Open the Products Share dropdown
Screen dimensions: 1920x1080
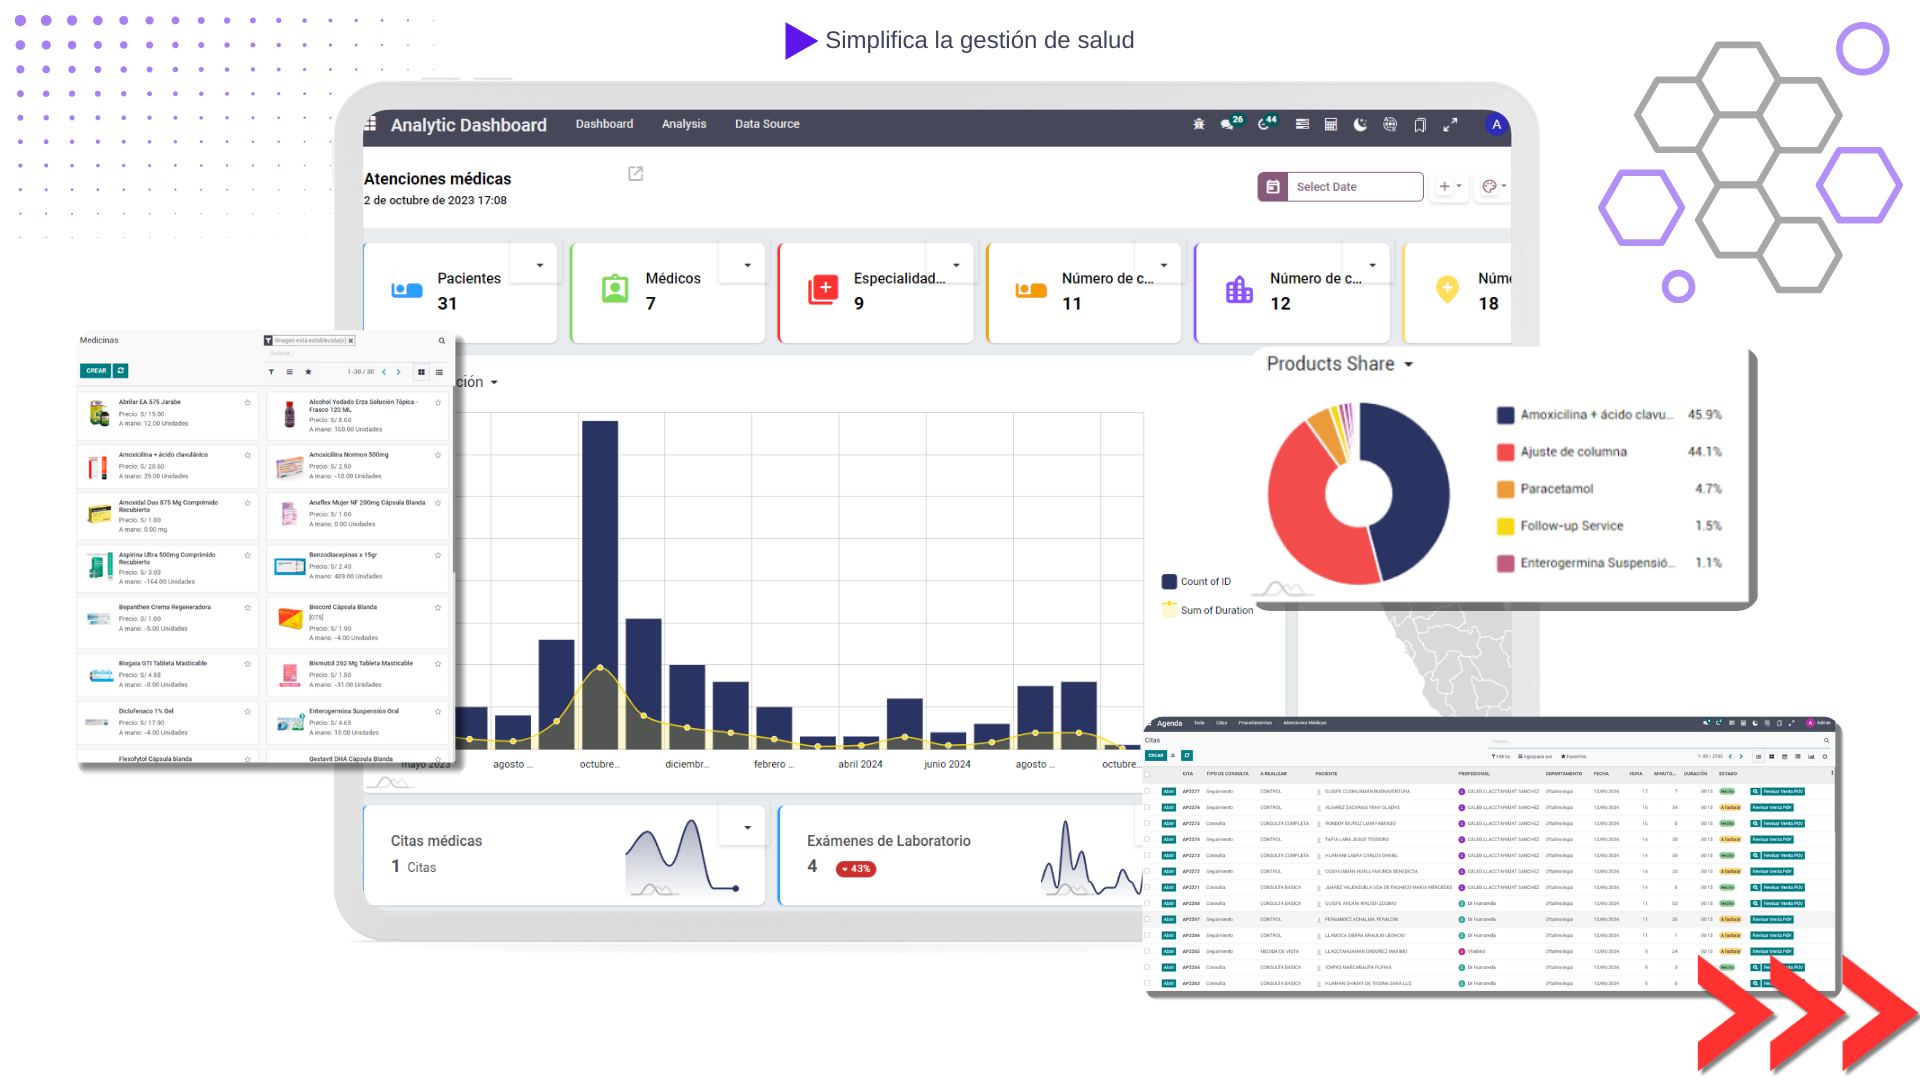pos(1408,365)
